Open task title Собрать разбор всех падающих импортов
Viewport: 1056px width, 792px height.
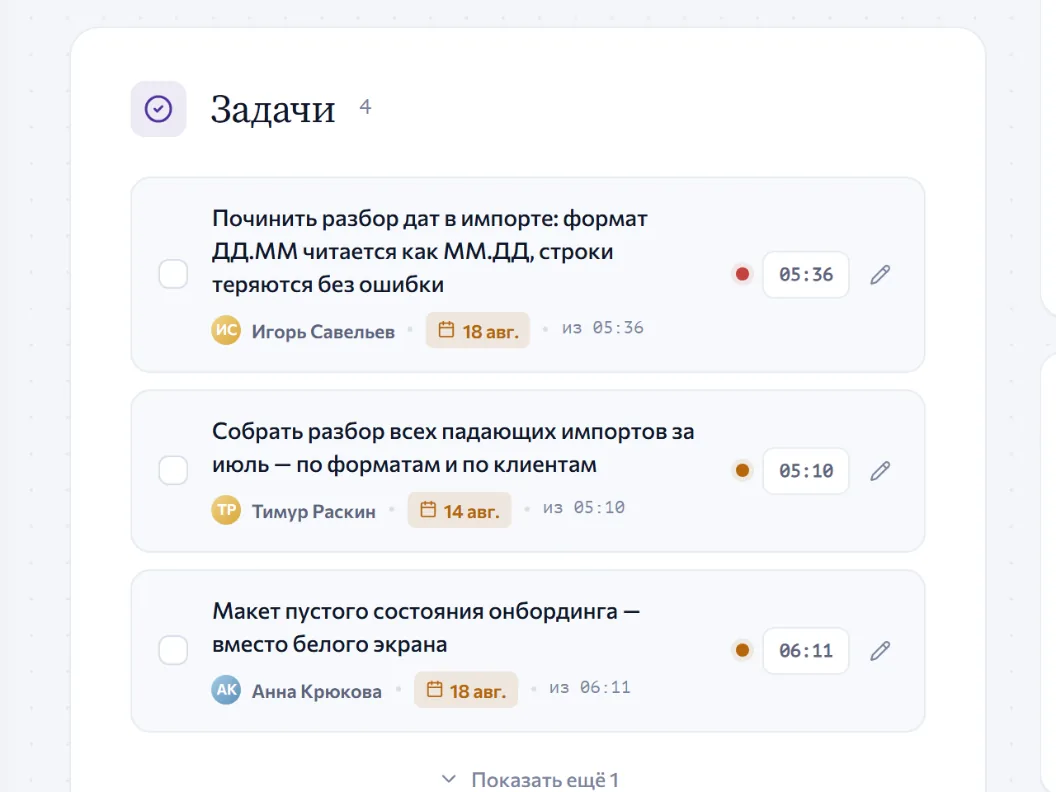point(453,448)
